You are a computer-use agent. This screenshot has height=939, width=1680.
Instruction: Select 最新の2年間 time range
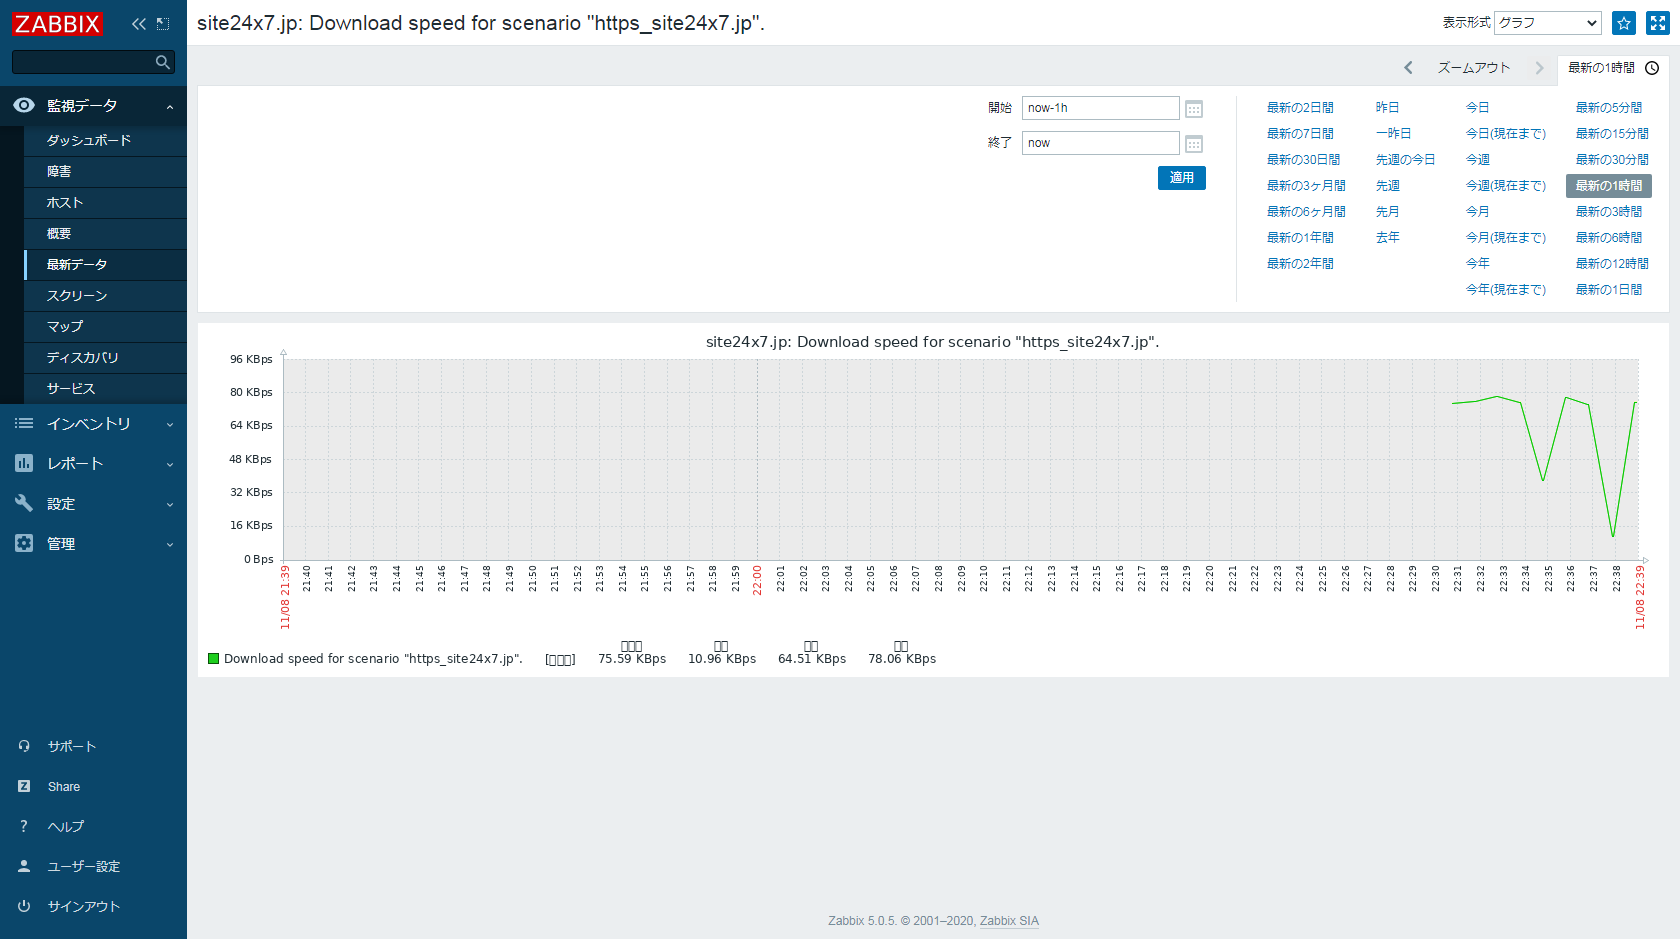1300,264
